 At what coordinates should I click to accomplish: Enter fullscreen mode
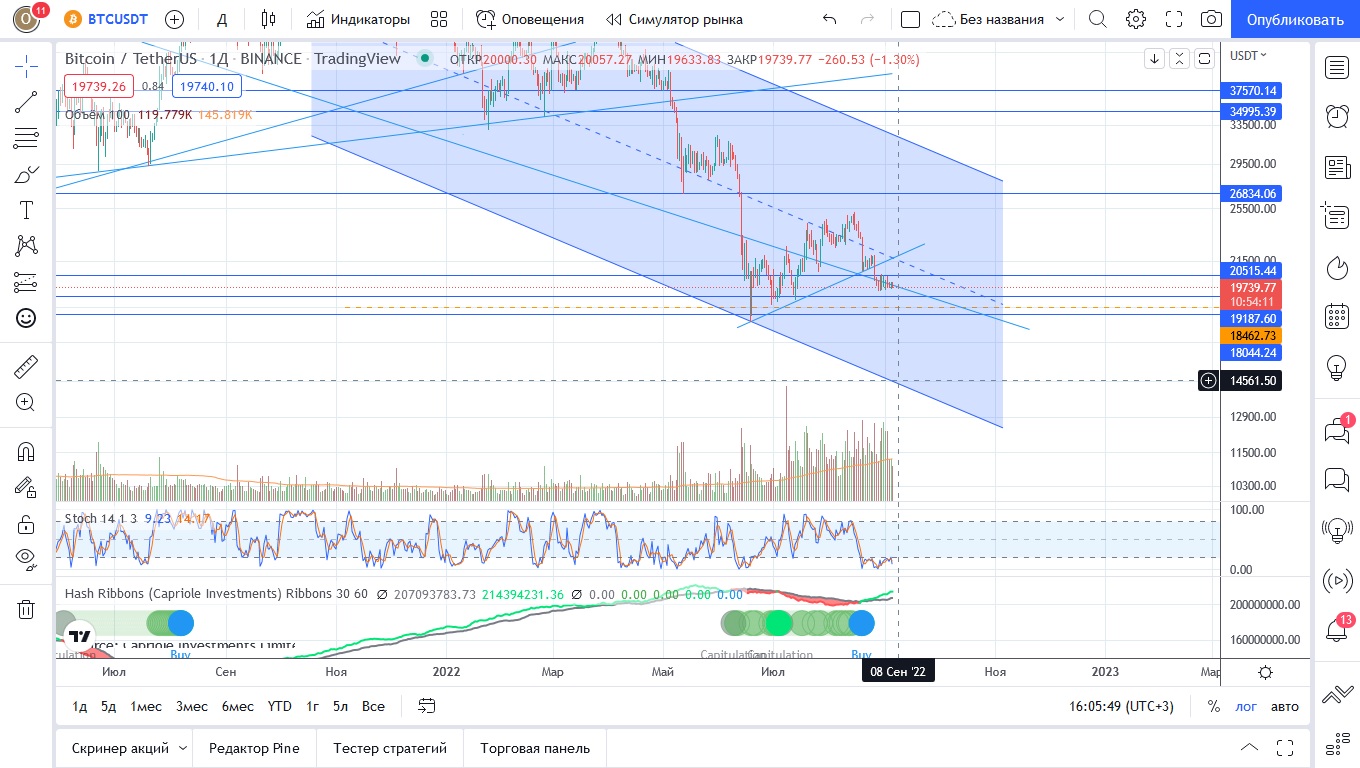click(1174, 19)
